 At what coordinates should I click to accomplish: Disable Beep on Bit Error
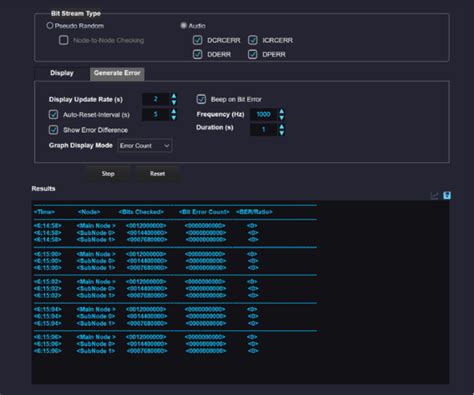(x=201, y=99)
